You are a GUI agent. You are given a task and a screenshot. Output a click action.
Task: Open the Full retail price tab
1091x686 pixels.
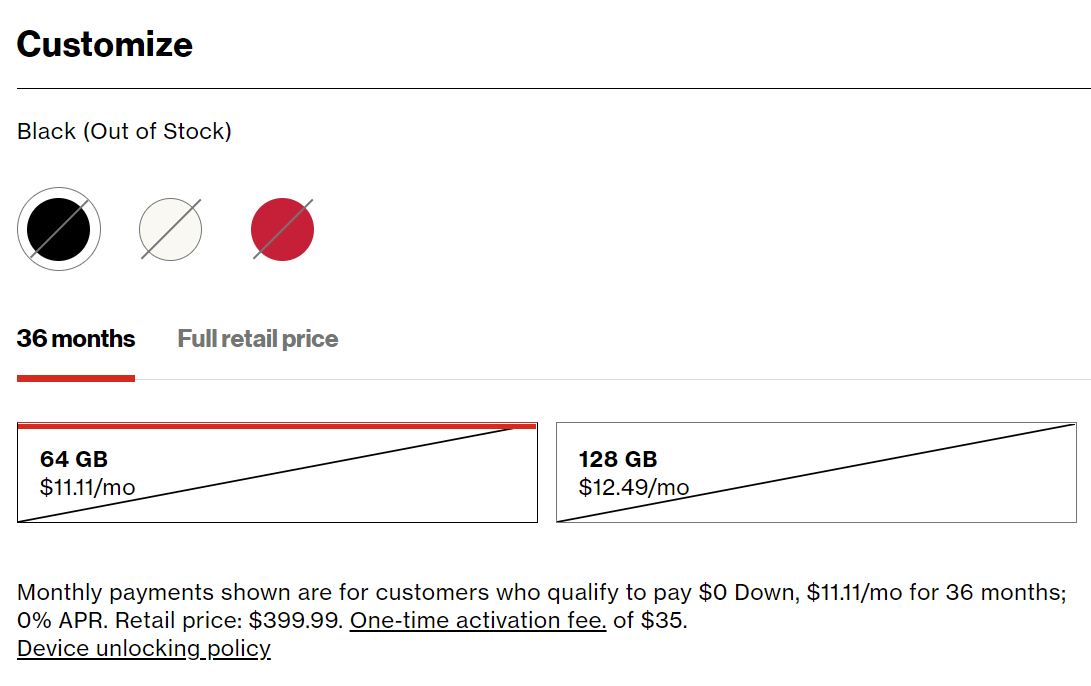(x=258, y=339)
